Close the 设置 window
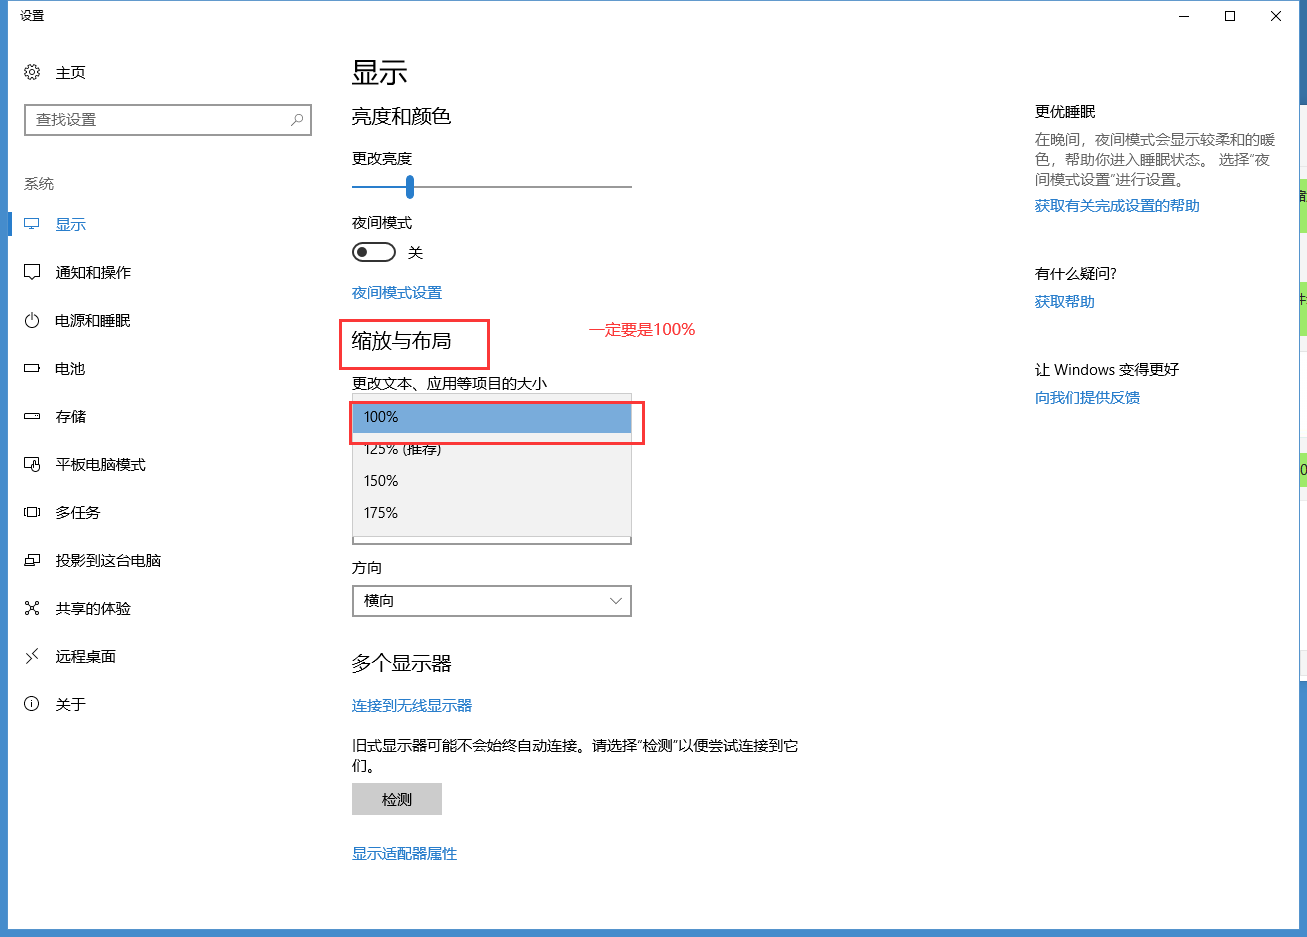The image size is (1307, 937). [1276, 16]
